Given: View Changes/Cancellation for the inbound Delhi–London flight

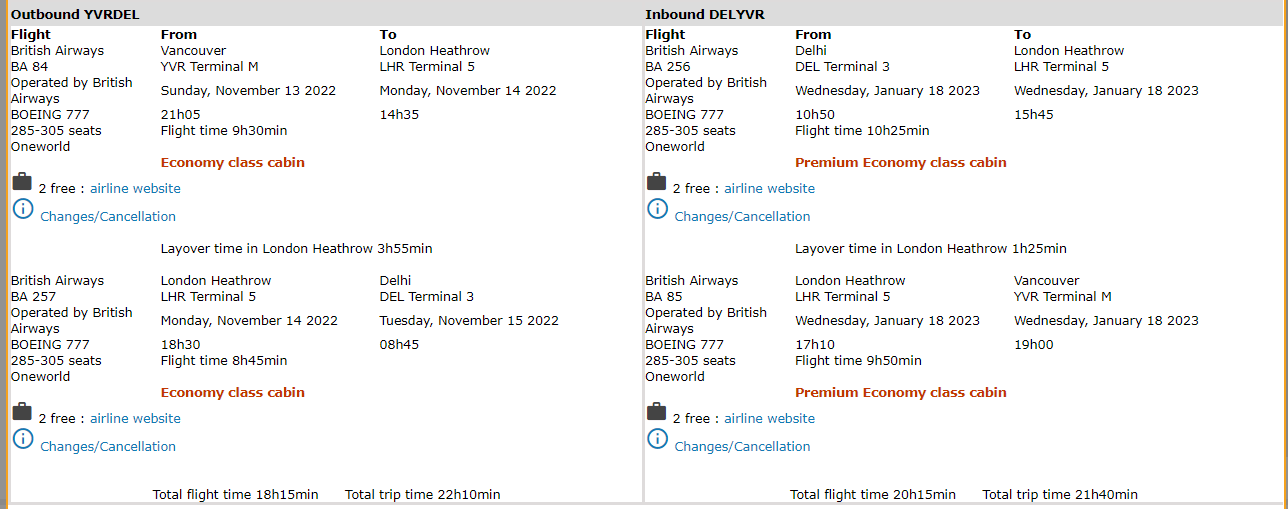Looking at the screenshot, I should point(742,217).
